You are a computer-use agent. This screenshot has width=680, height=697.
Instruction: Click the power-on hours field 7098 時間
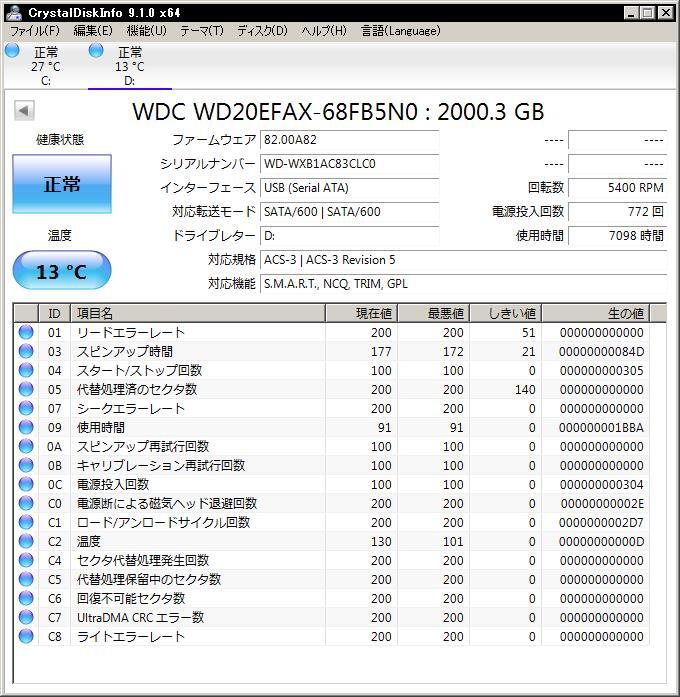click(617, 236)
